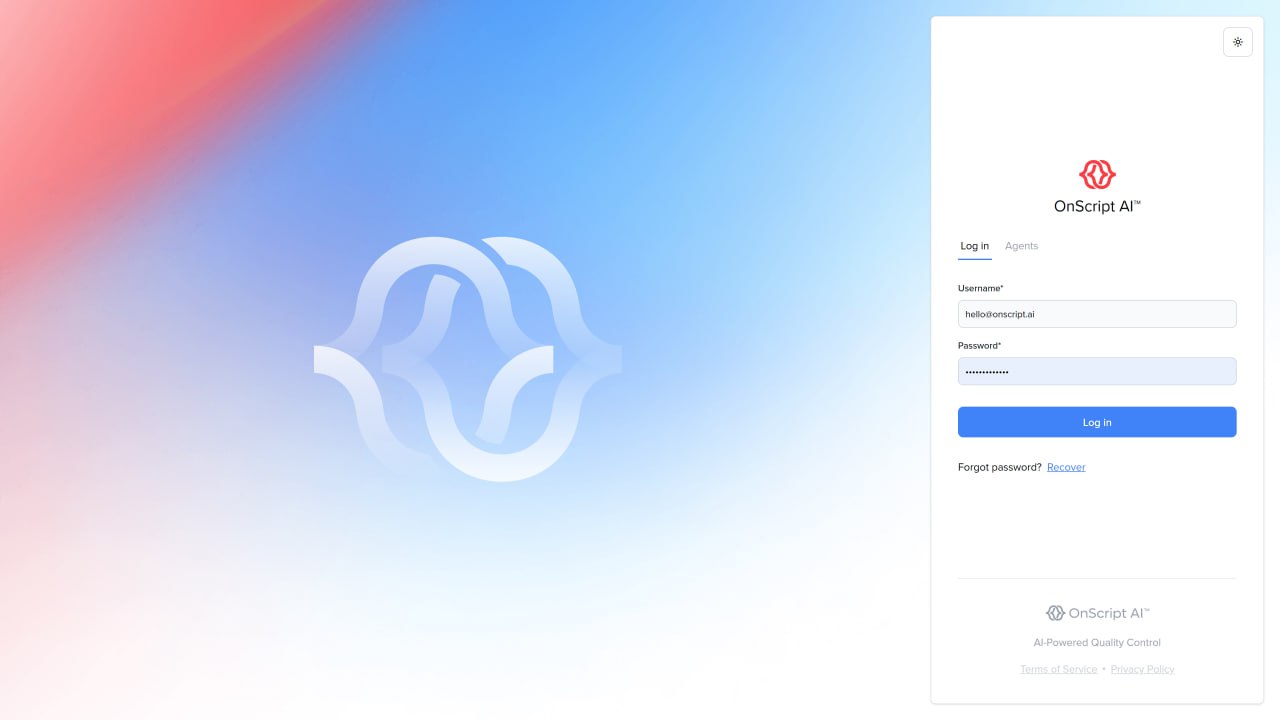
Task: Click the Username input field
Action: click(1097, 314)
